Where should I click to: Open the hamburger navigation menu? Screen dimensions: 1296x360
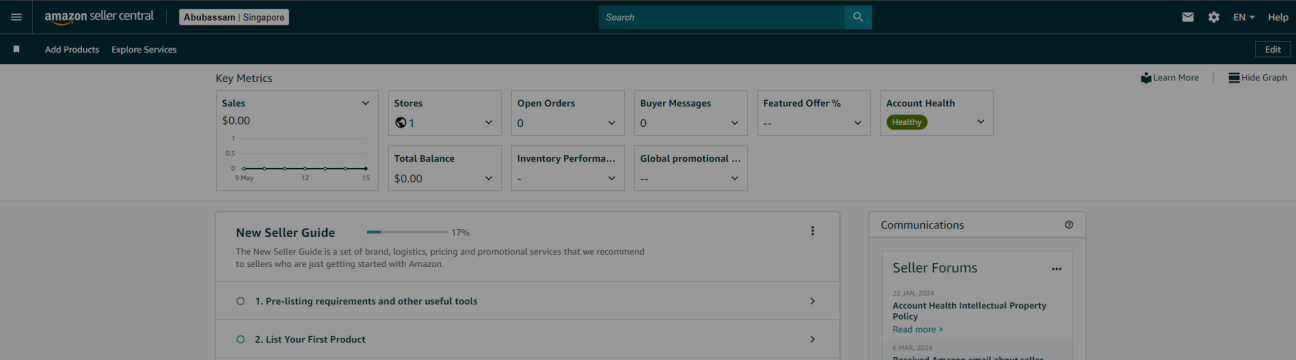(16, 17)
